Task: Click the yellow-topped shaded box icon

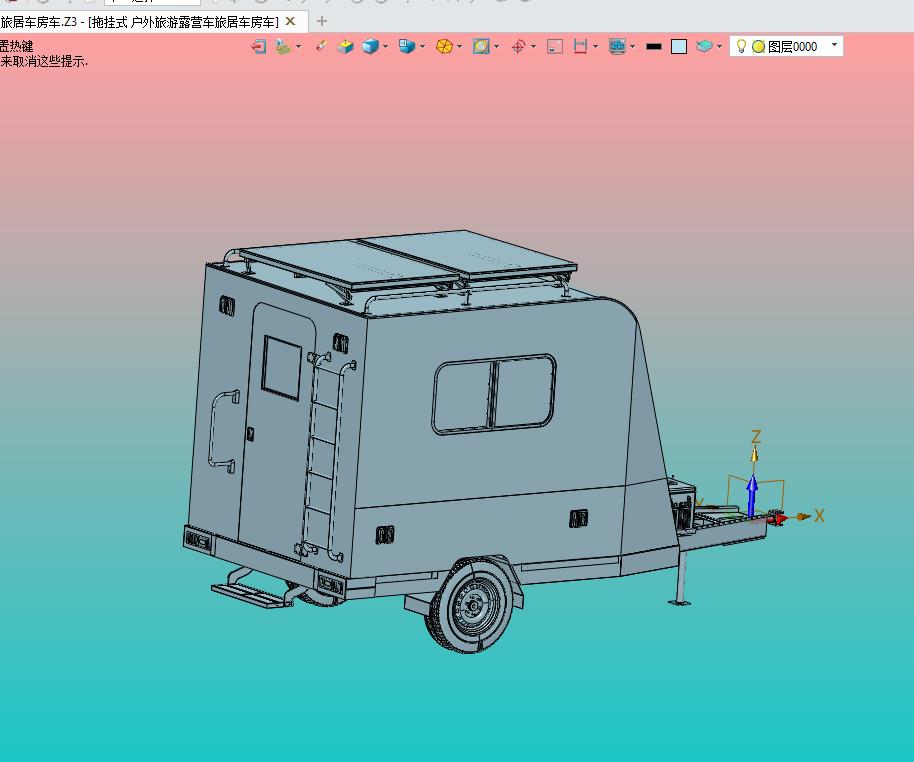Action: click(x=346, y=46)
